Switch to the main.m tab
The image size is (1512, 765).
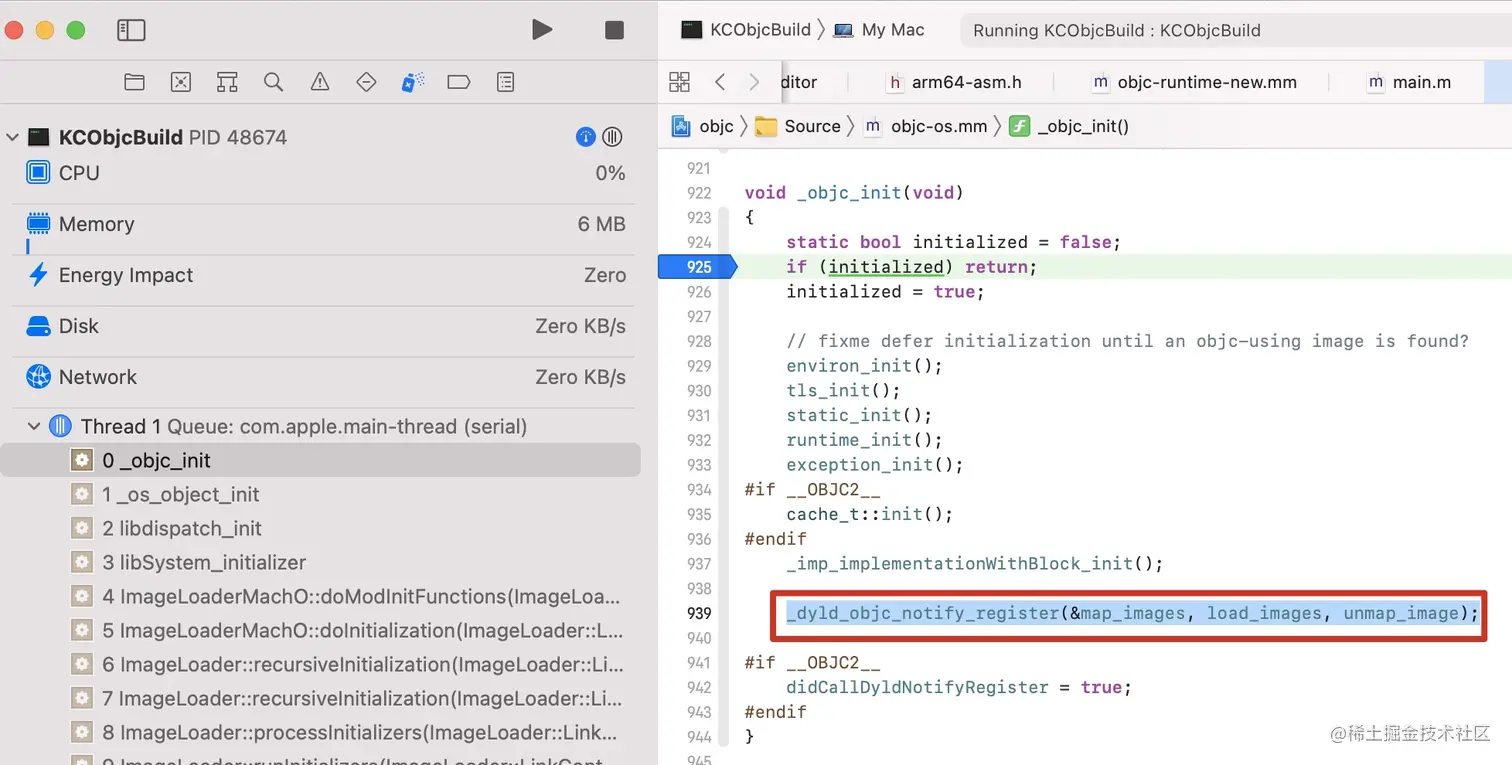[1419, 82]
